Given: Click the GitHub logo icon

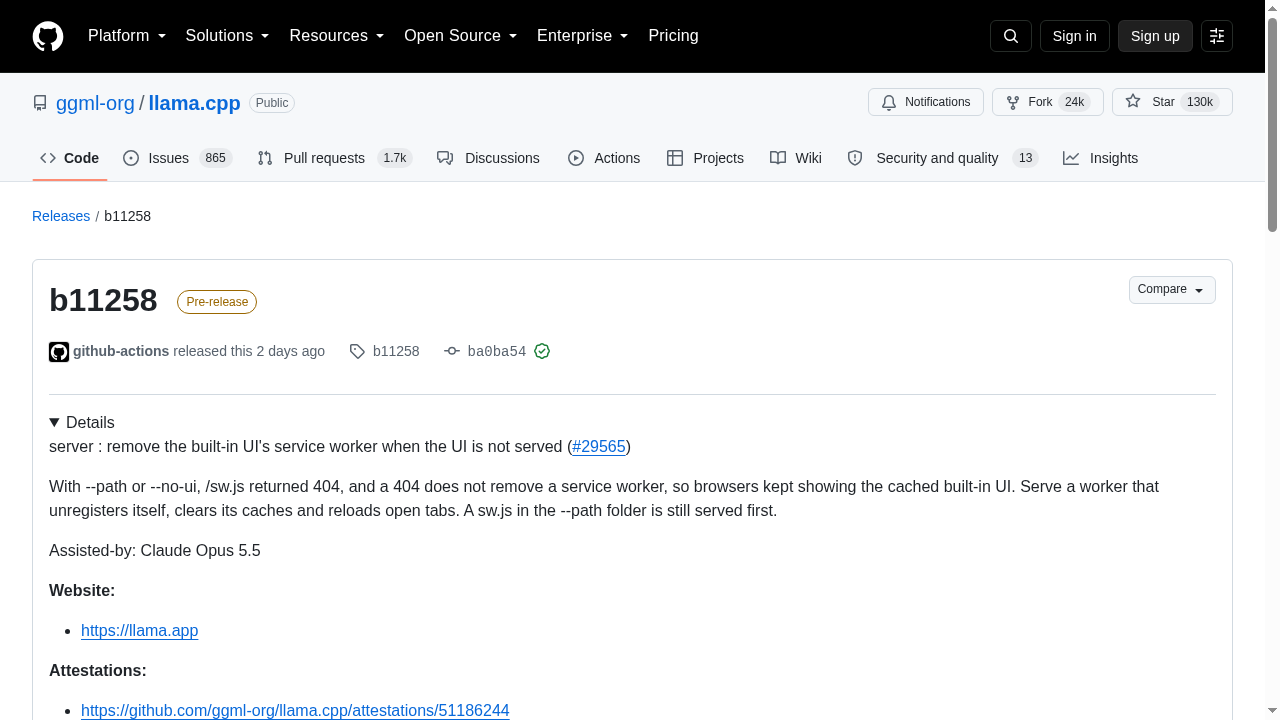Looking at the screenshot, I should pos(48,36).
